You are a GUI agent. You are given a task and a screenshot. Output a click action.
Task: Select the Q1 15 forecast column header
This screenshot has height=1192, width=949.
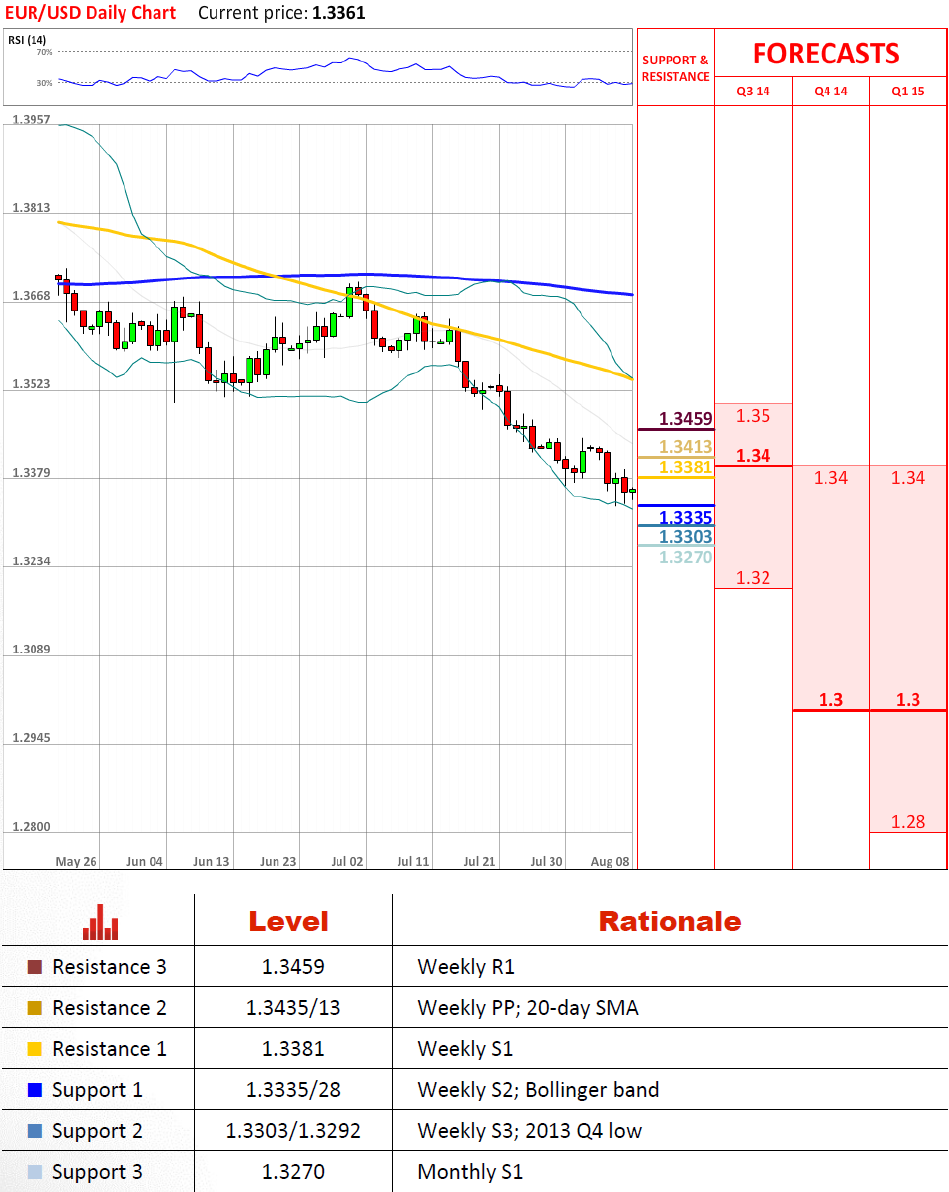tap(908, 91)
